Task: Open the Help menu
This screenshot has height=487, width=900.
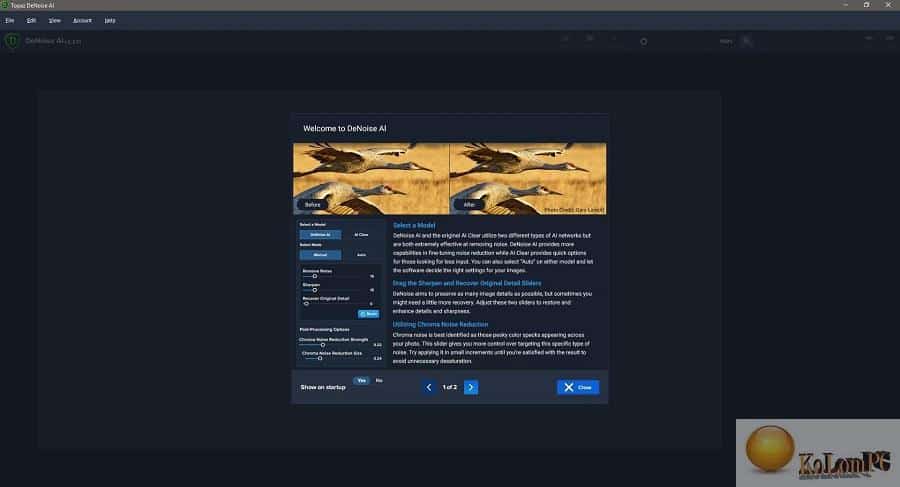Action: pyautogui.click(x=110, y=21)
